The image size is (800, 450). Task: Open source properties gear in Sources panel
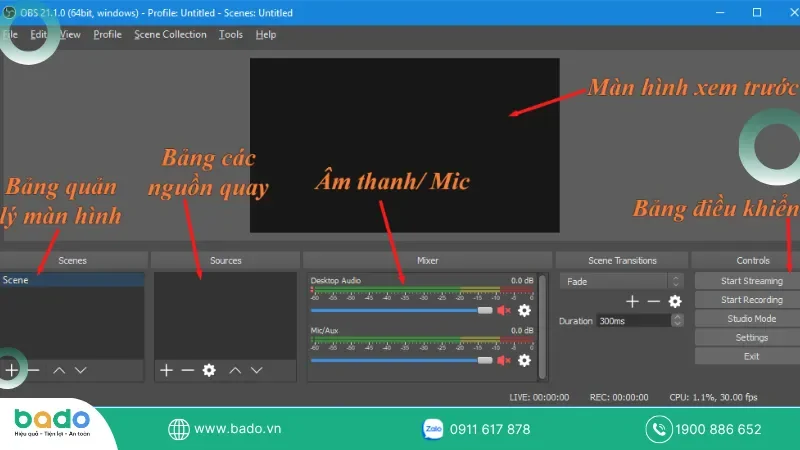click(209, 370)
